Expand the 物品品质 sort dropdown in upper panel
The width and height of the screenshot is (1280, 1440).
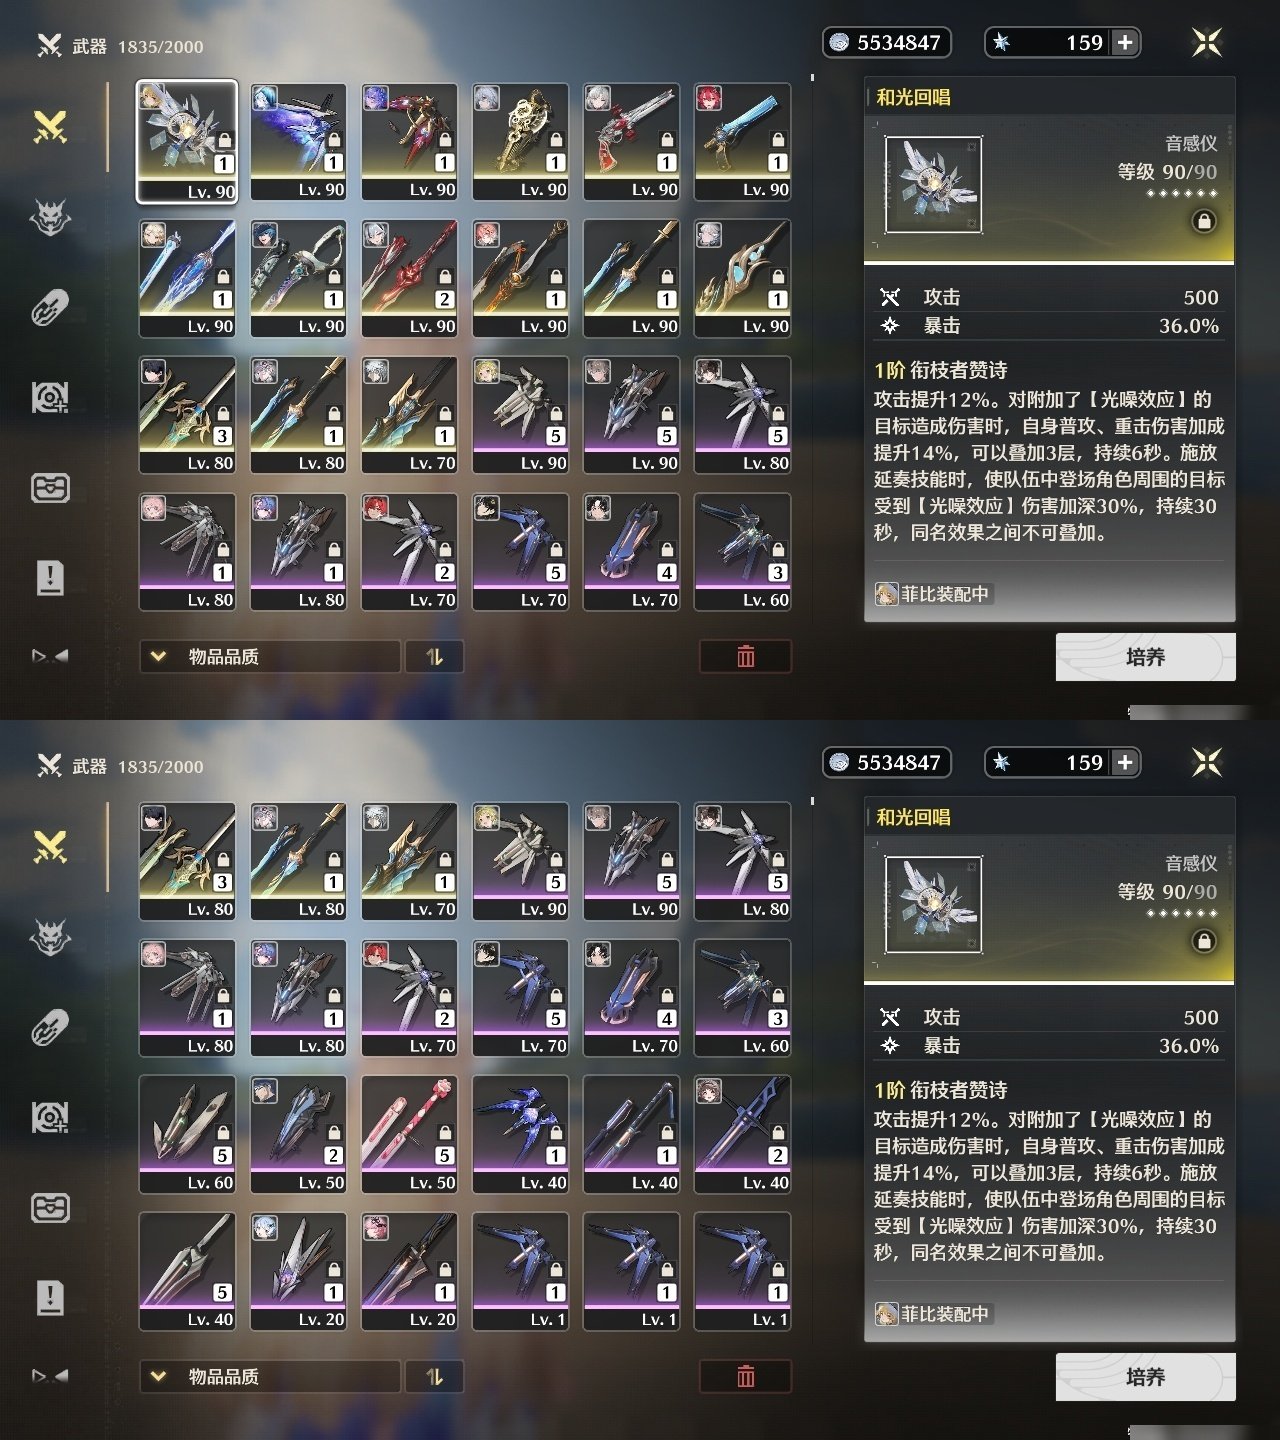coord(270,657)
